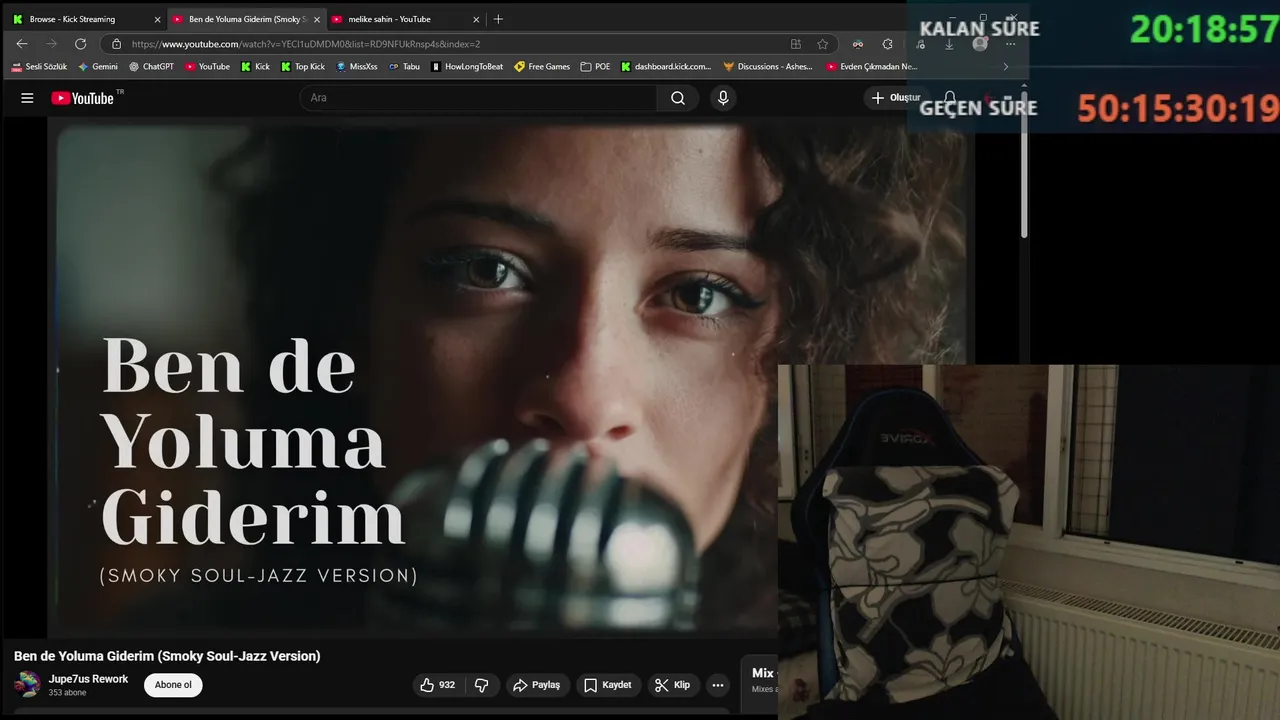Click the YouTube search magnifier button
The image size is (1280, 720).
[x=678, y=98]
